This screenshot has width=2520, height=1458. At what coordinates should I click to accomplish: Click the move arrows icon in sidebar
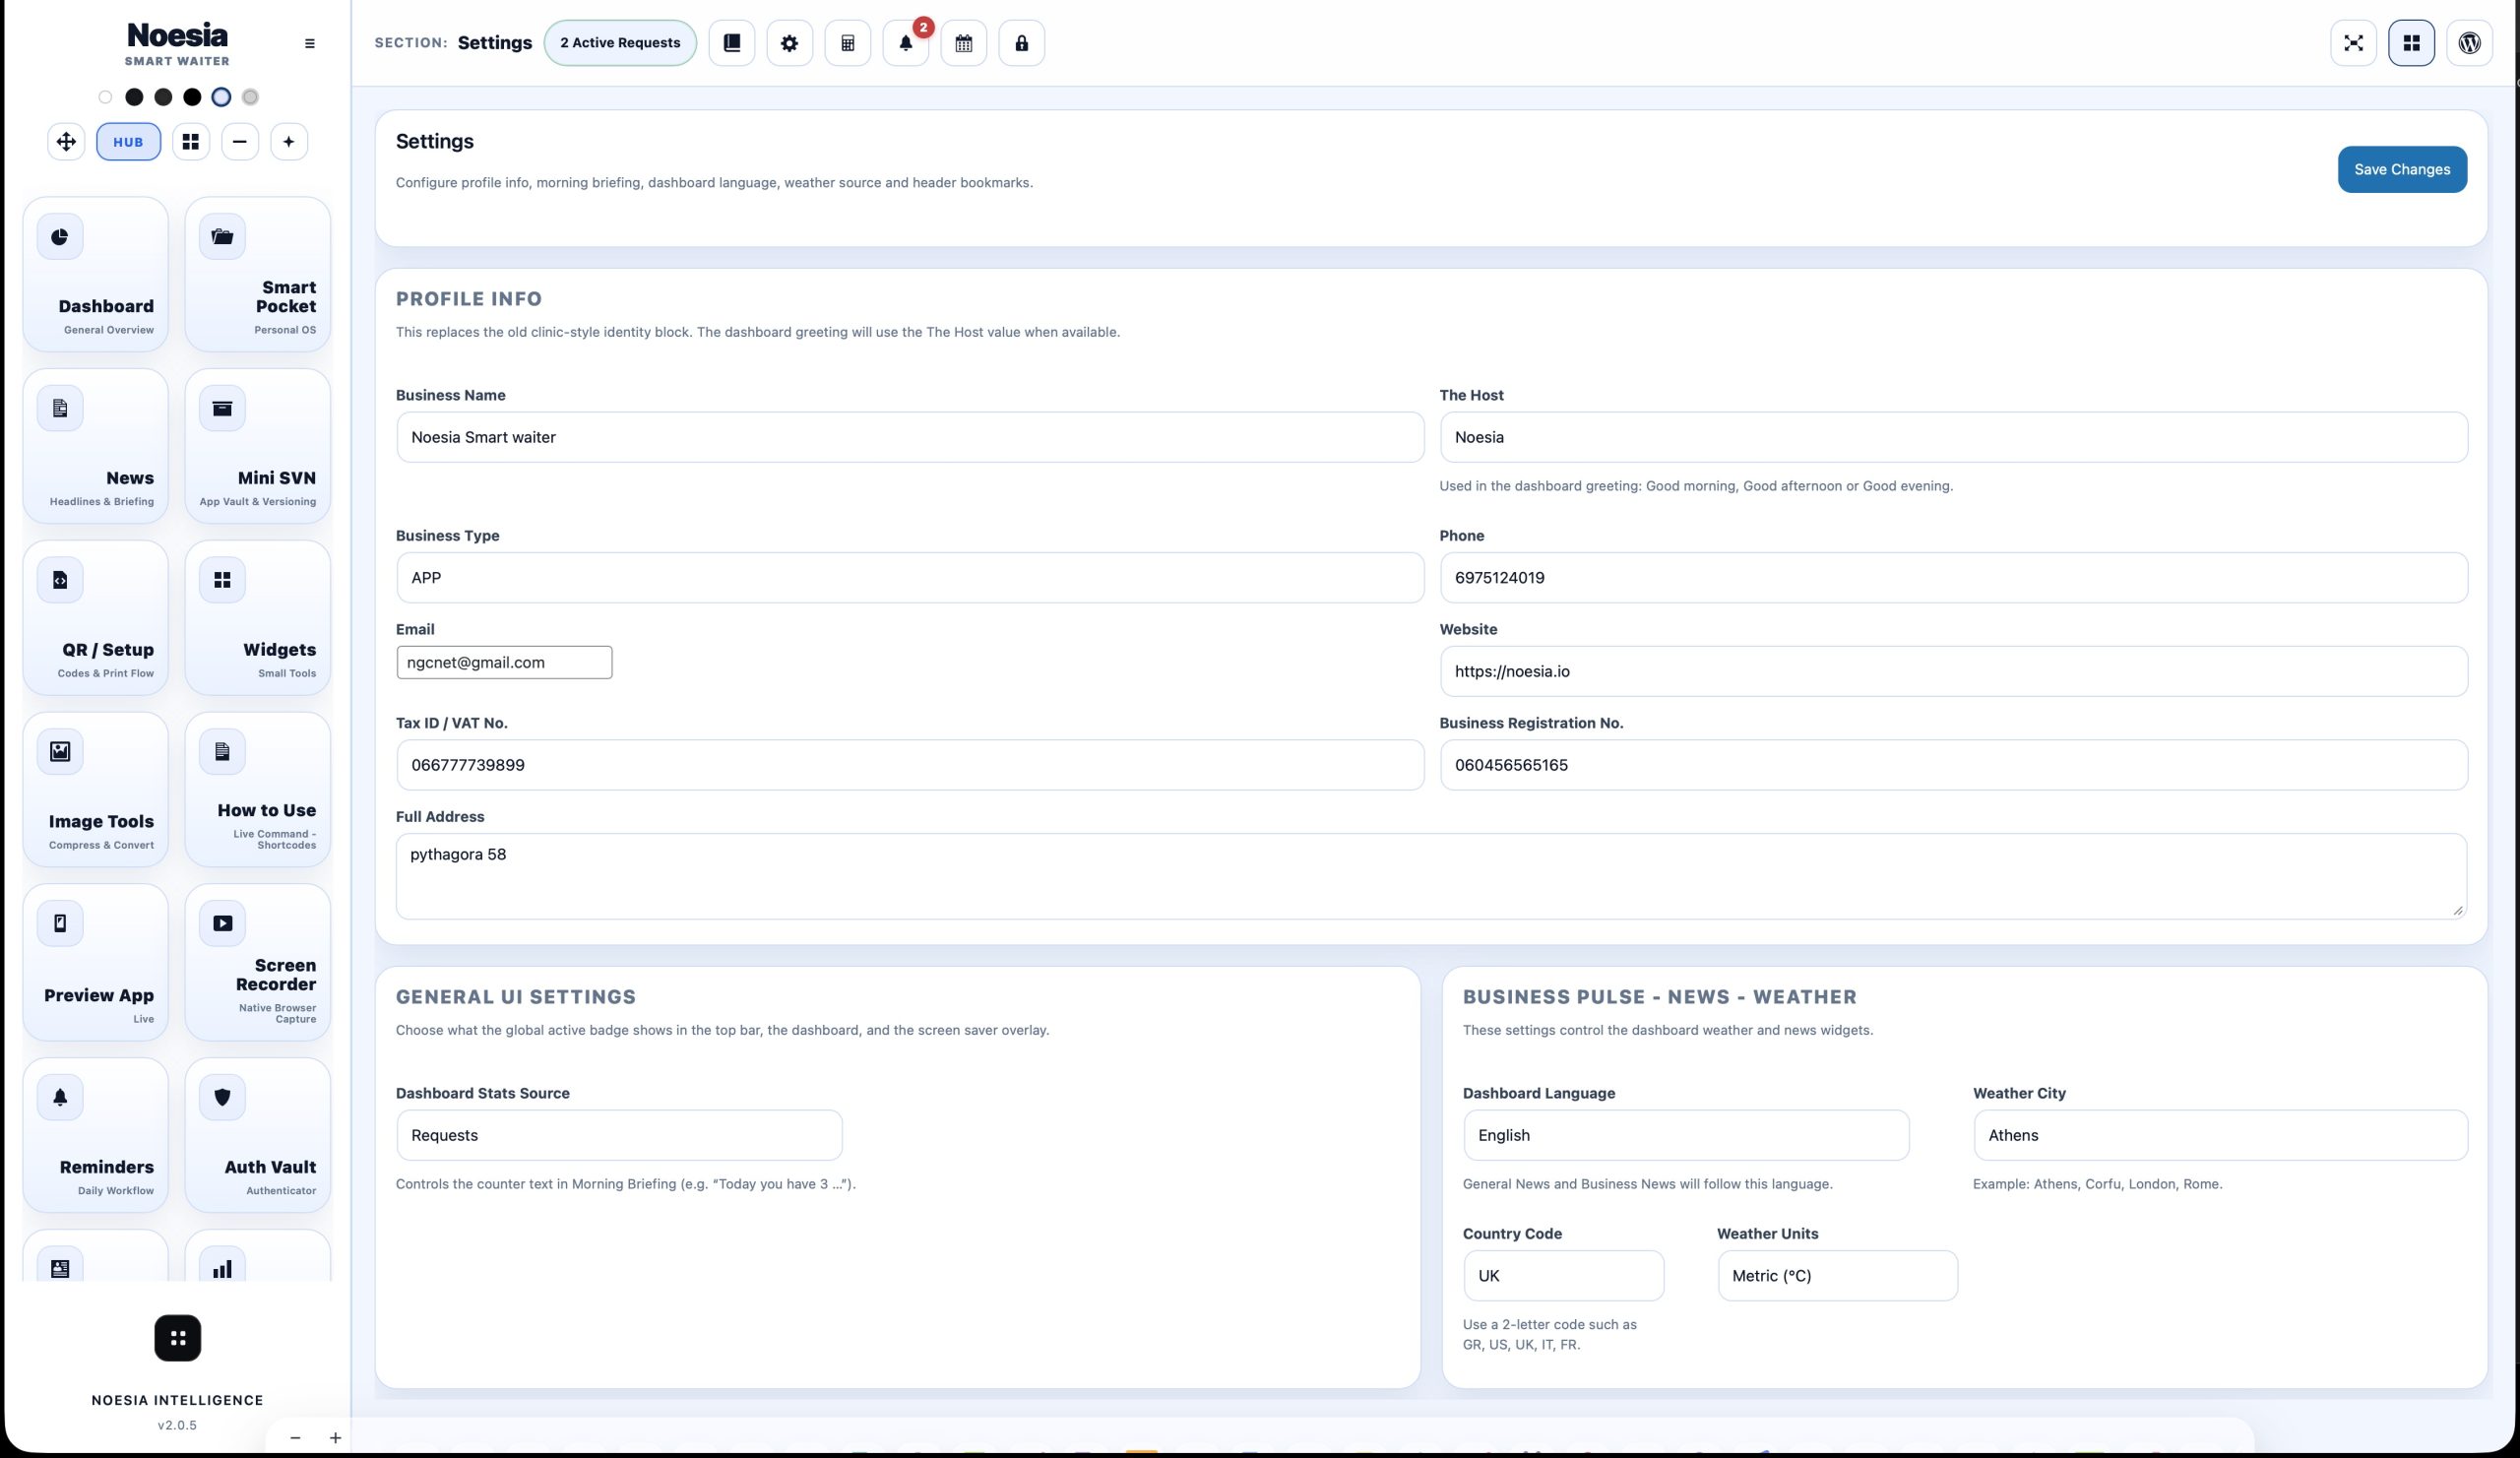coord(66,142)
